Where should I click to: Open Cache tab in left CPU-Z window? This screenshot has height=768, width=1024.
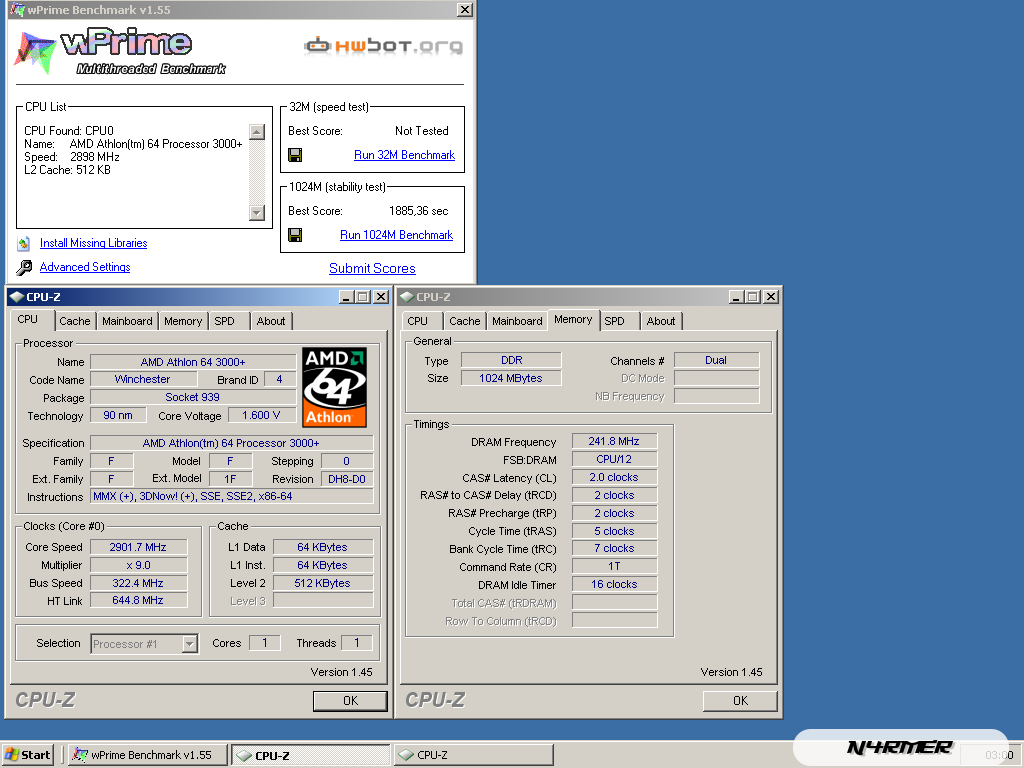(74, 321)
